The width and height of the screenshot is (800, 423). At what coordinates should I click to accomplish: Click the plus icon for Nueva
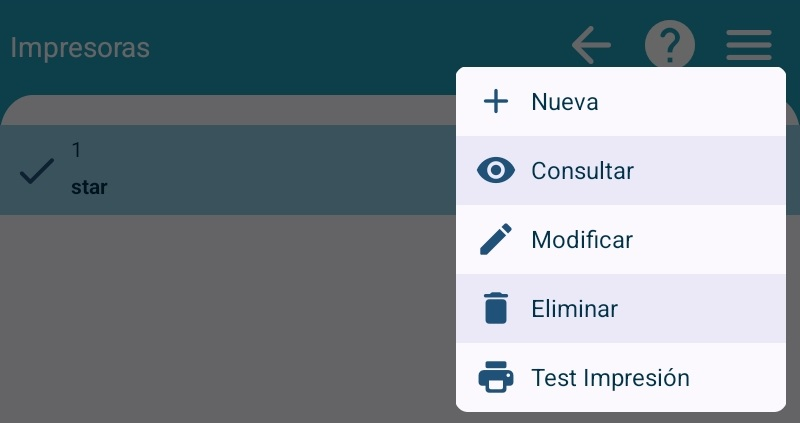click(495, 102)
